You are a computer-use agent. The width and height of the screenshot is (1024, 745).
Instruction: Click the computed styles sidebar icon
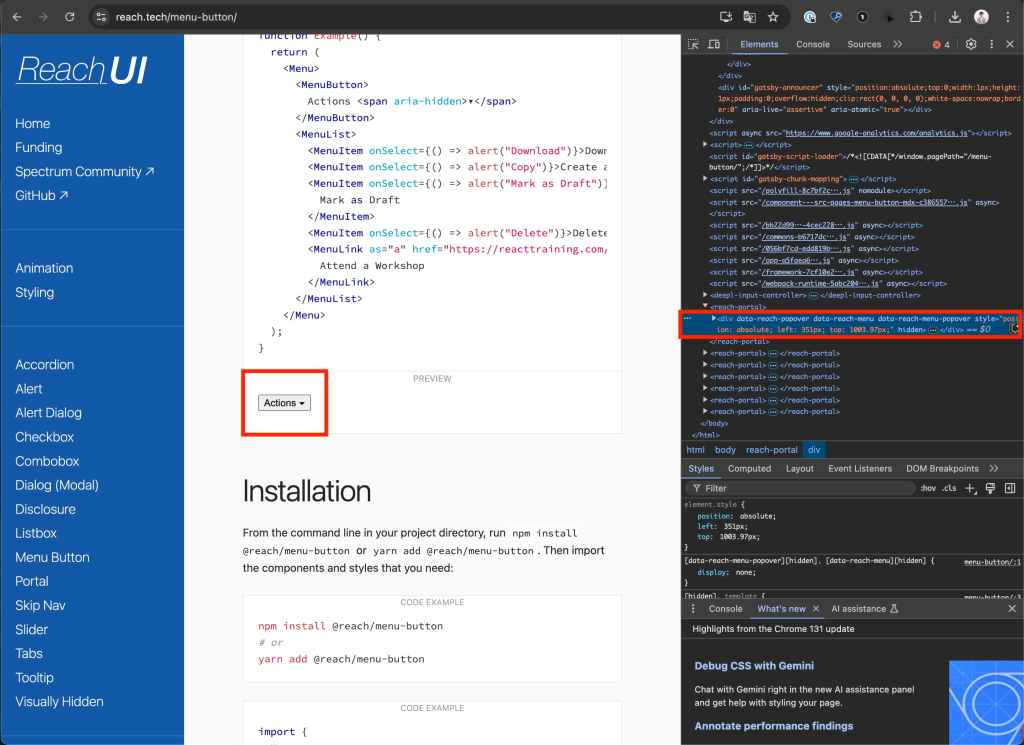click(1009, 488)
